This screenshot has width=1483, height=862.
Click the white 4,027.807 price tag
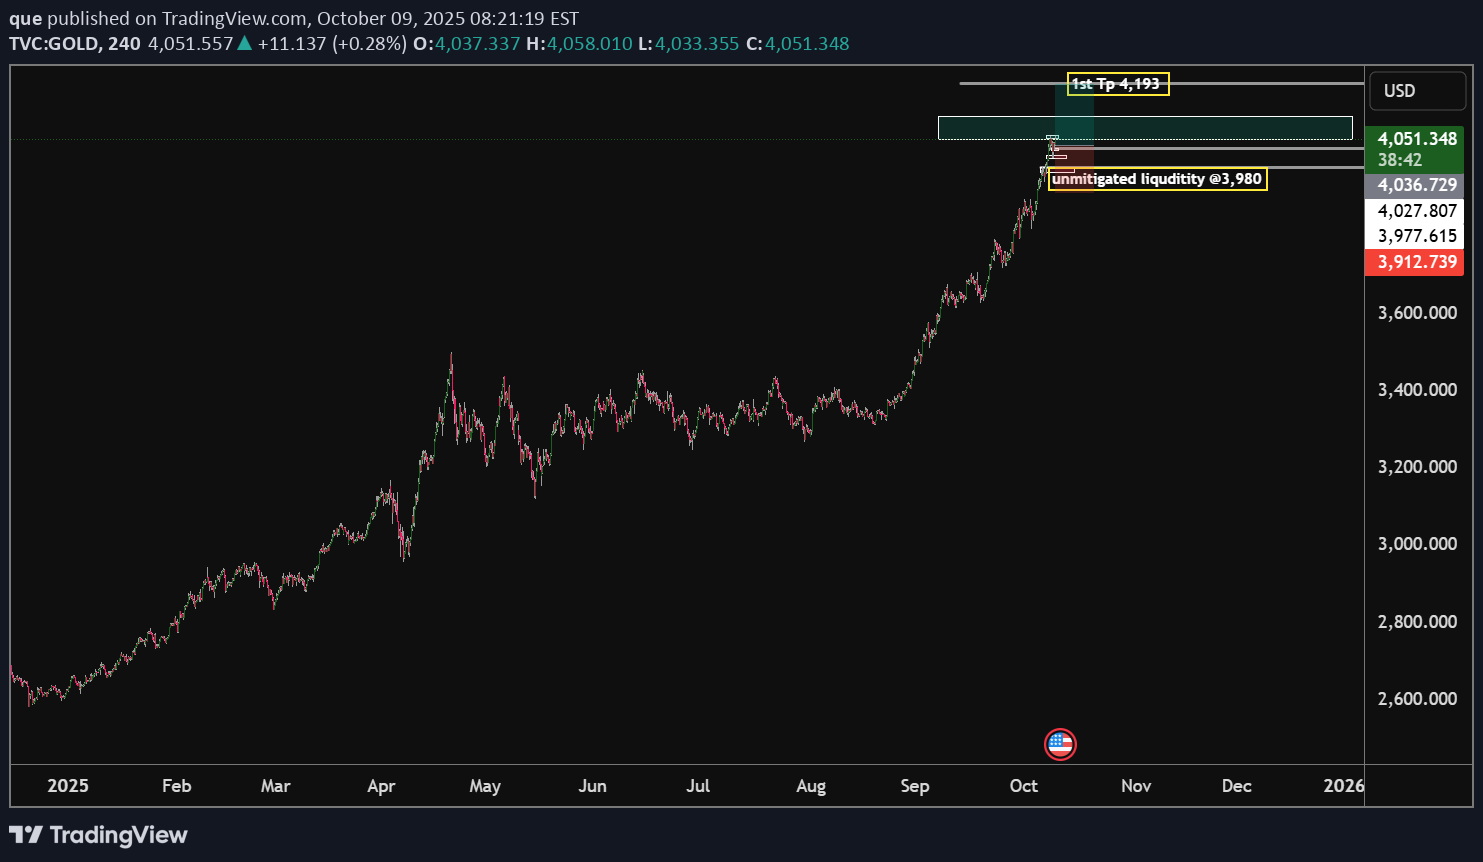[1415, 211]
